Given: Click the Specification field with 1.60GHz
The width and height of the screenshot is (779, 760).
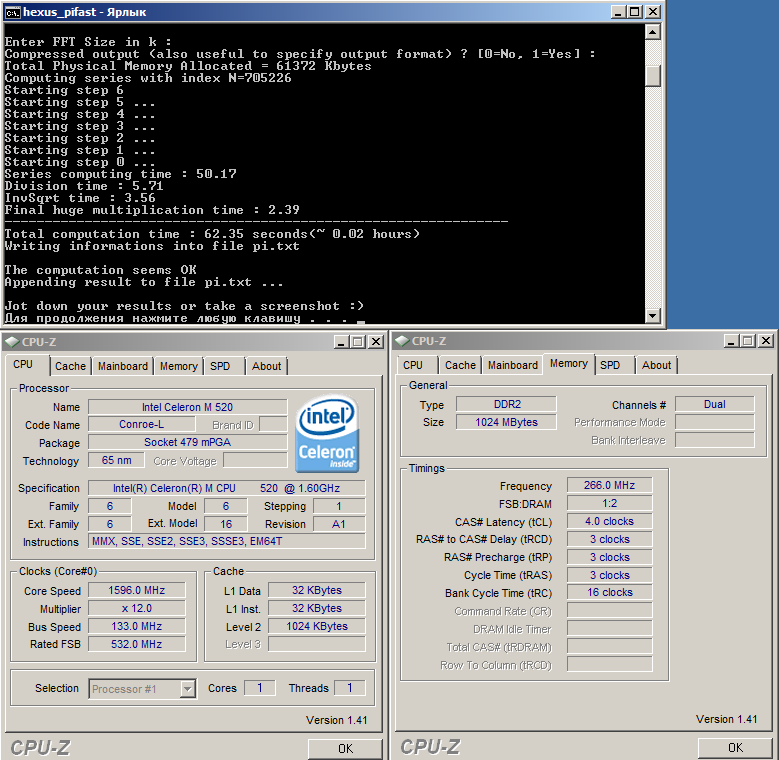Looking at the screenshot, I should (227, 488).
